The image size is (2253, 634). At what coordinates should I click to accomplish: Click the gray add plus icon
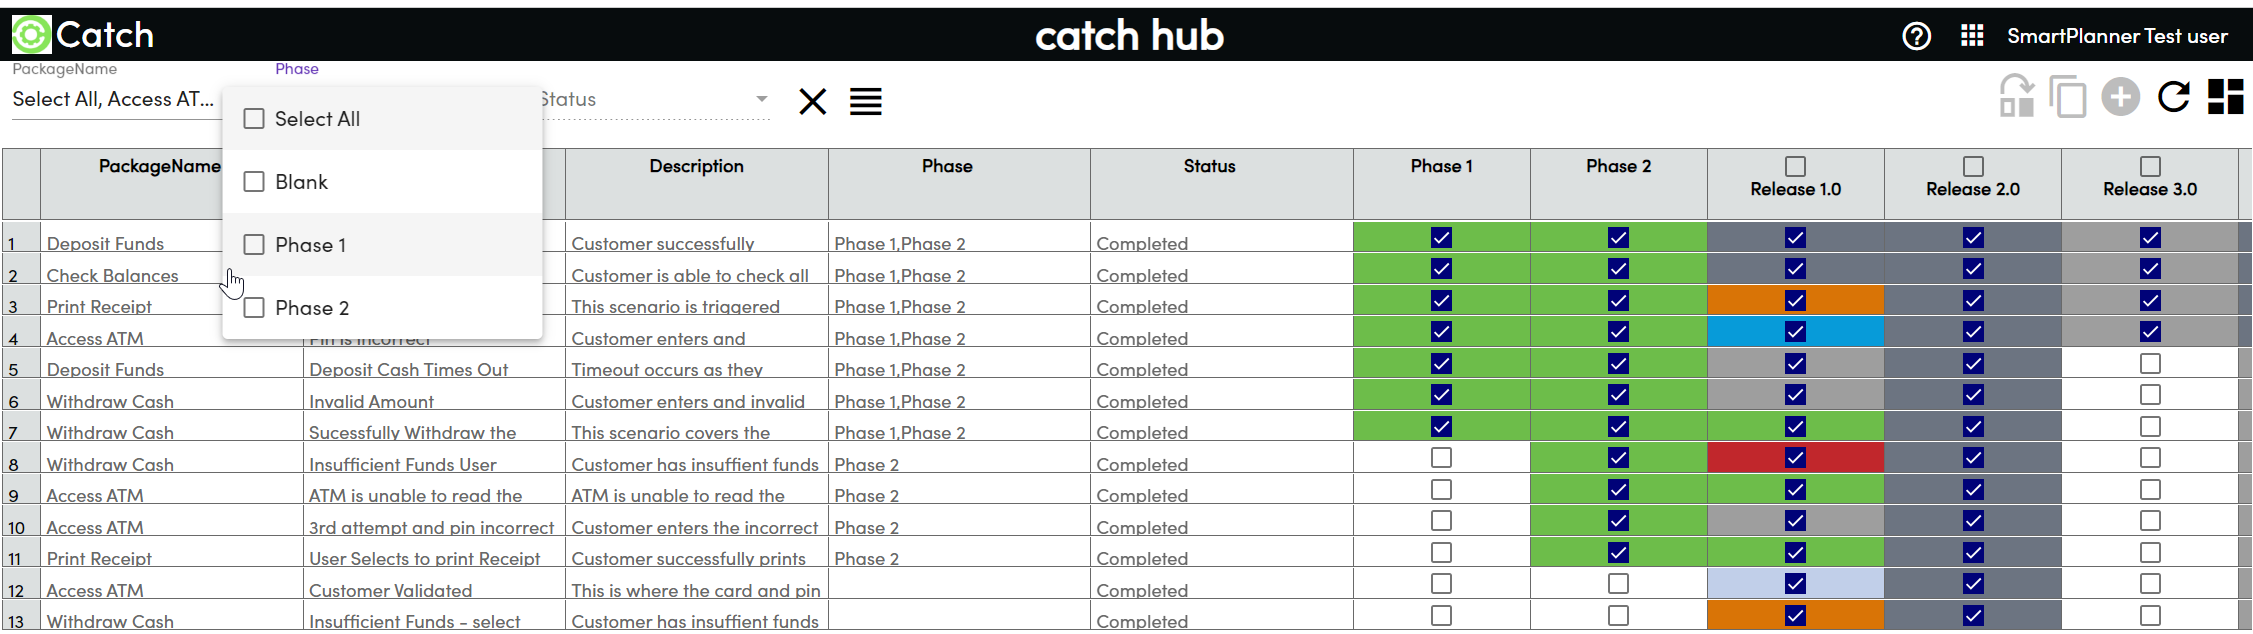click(x=2120, y=97)
